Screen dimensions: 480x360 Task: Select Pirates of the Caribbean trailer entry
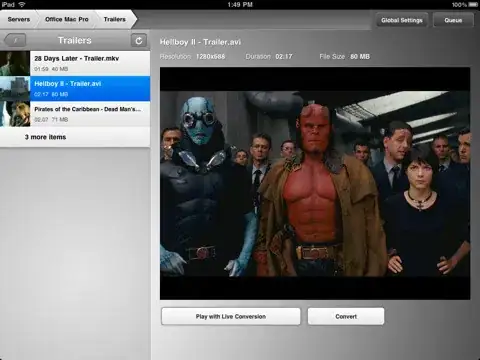[x=75, y=114]
